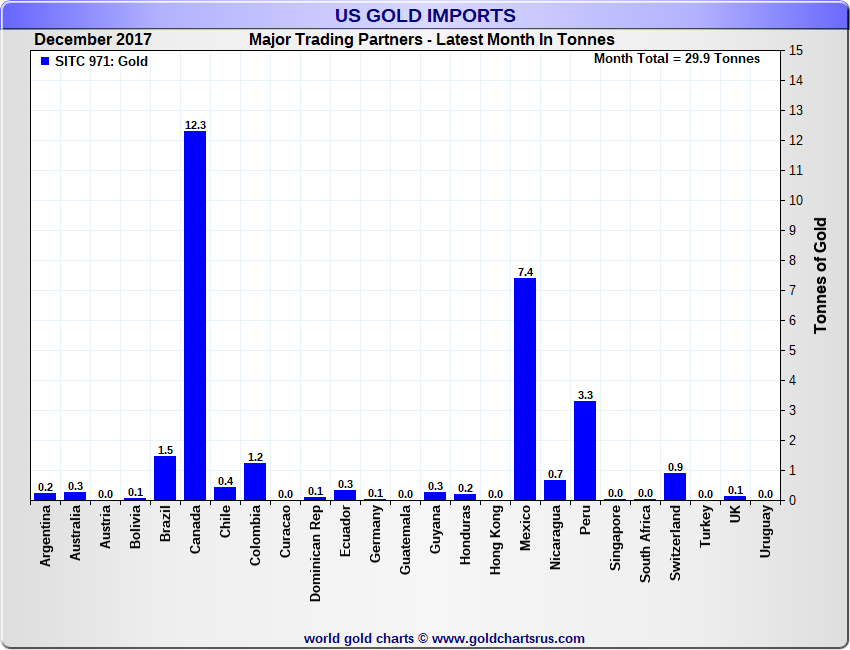The image size is (850, 650).
Task: Click the 'Austria' axis label
Action: [105, 526]
